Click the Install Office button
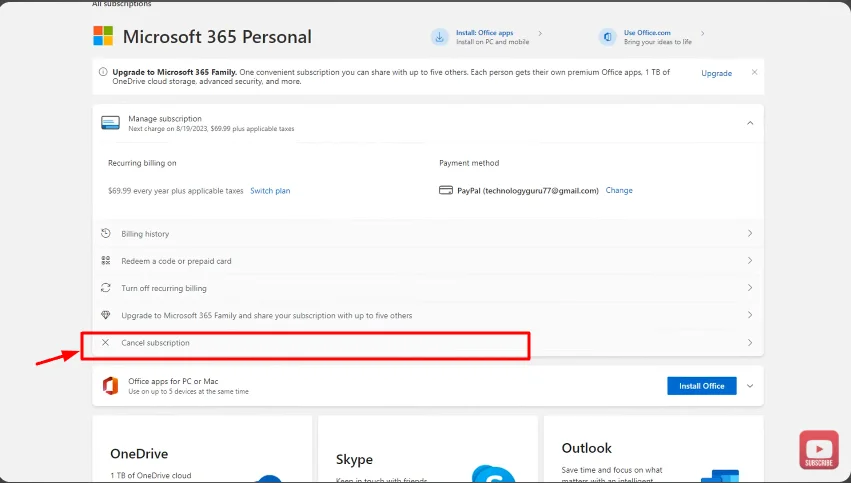The image size is (851, 483). [702, 386]
